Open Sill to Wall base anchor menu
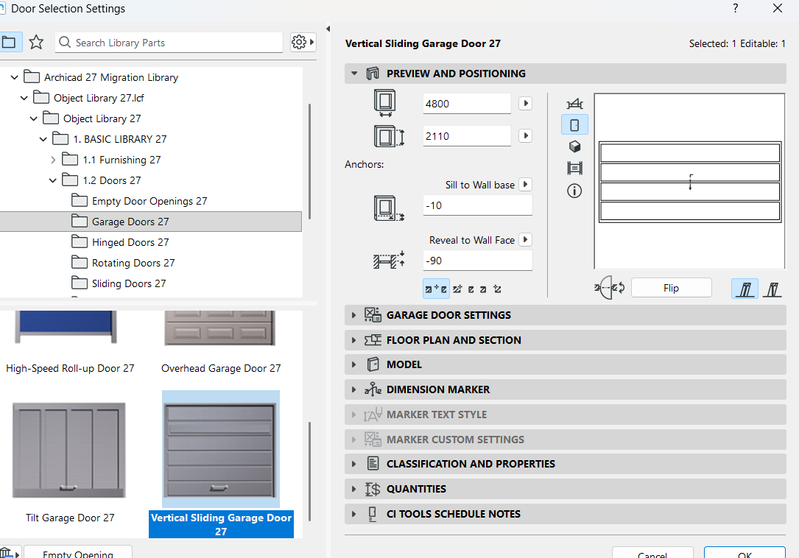 [x=525, y=184]
